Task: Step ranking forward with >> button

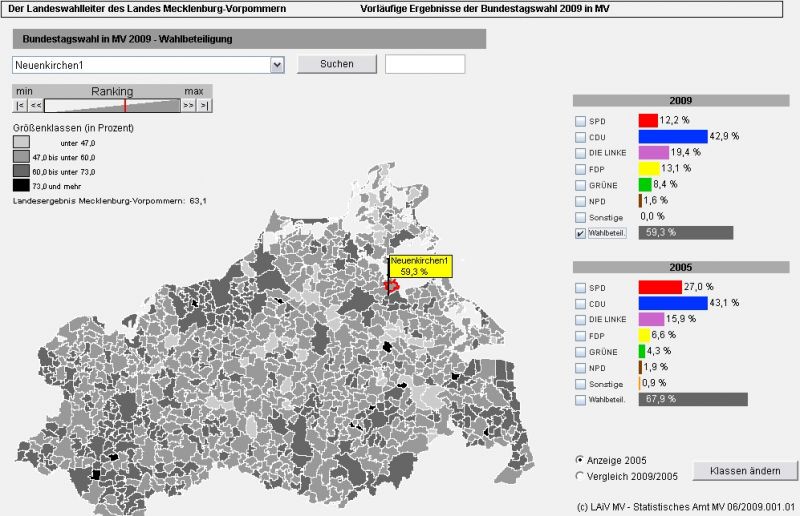Action: [x=188, y=106]
